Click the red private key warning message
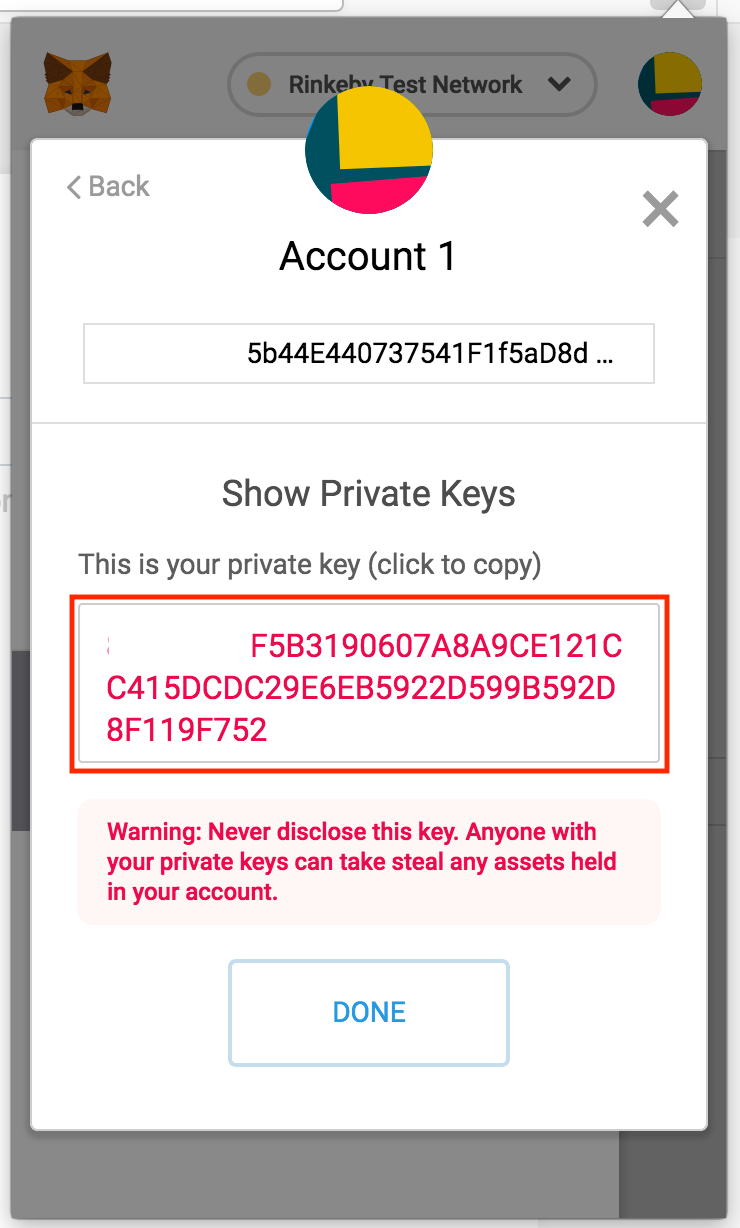 (x=369, y=862)
